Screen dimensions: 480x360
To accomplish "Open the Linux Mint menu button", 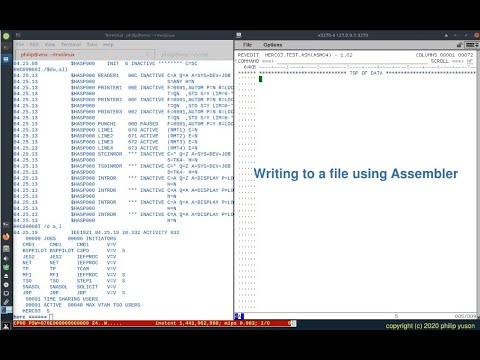I will 6,36.
